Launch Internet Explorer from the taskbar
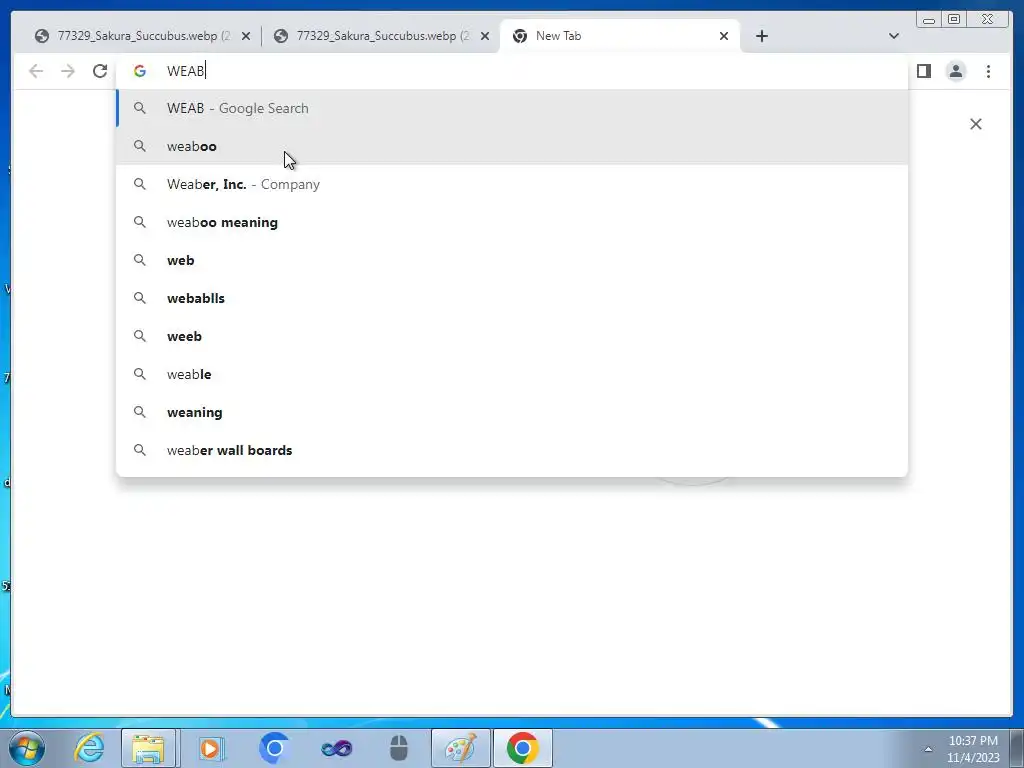The width and height of the screenshot is (1024, 768). [x=89, y=748]
